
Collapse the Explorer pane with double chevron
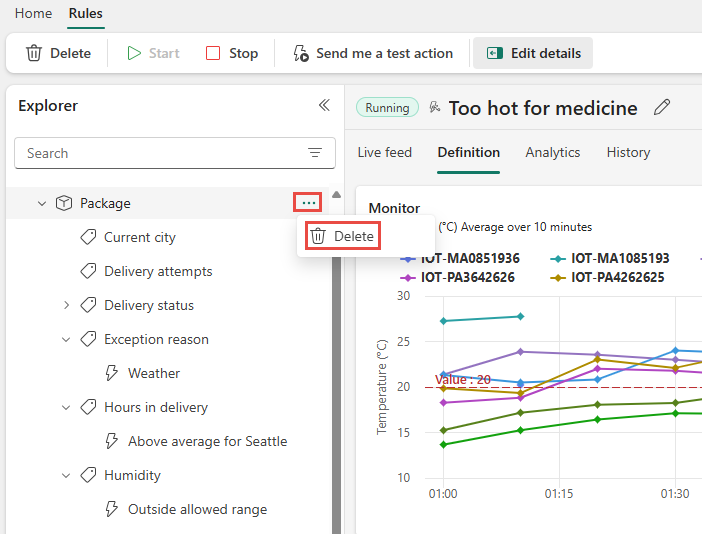click(323, 105)
